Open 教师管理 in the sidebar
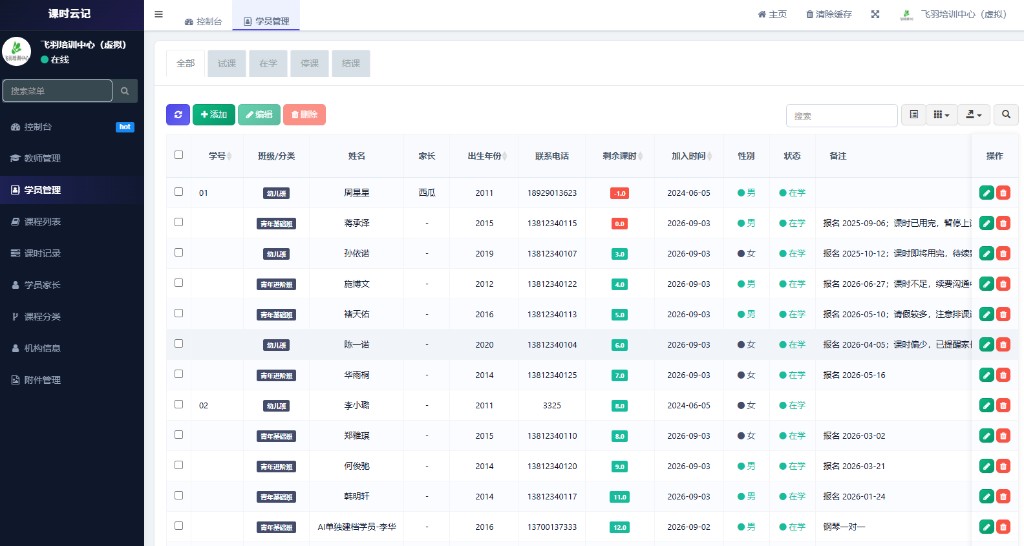Viewport: 1024px width, 546px height. click(72, 158)
